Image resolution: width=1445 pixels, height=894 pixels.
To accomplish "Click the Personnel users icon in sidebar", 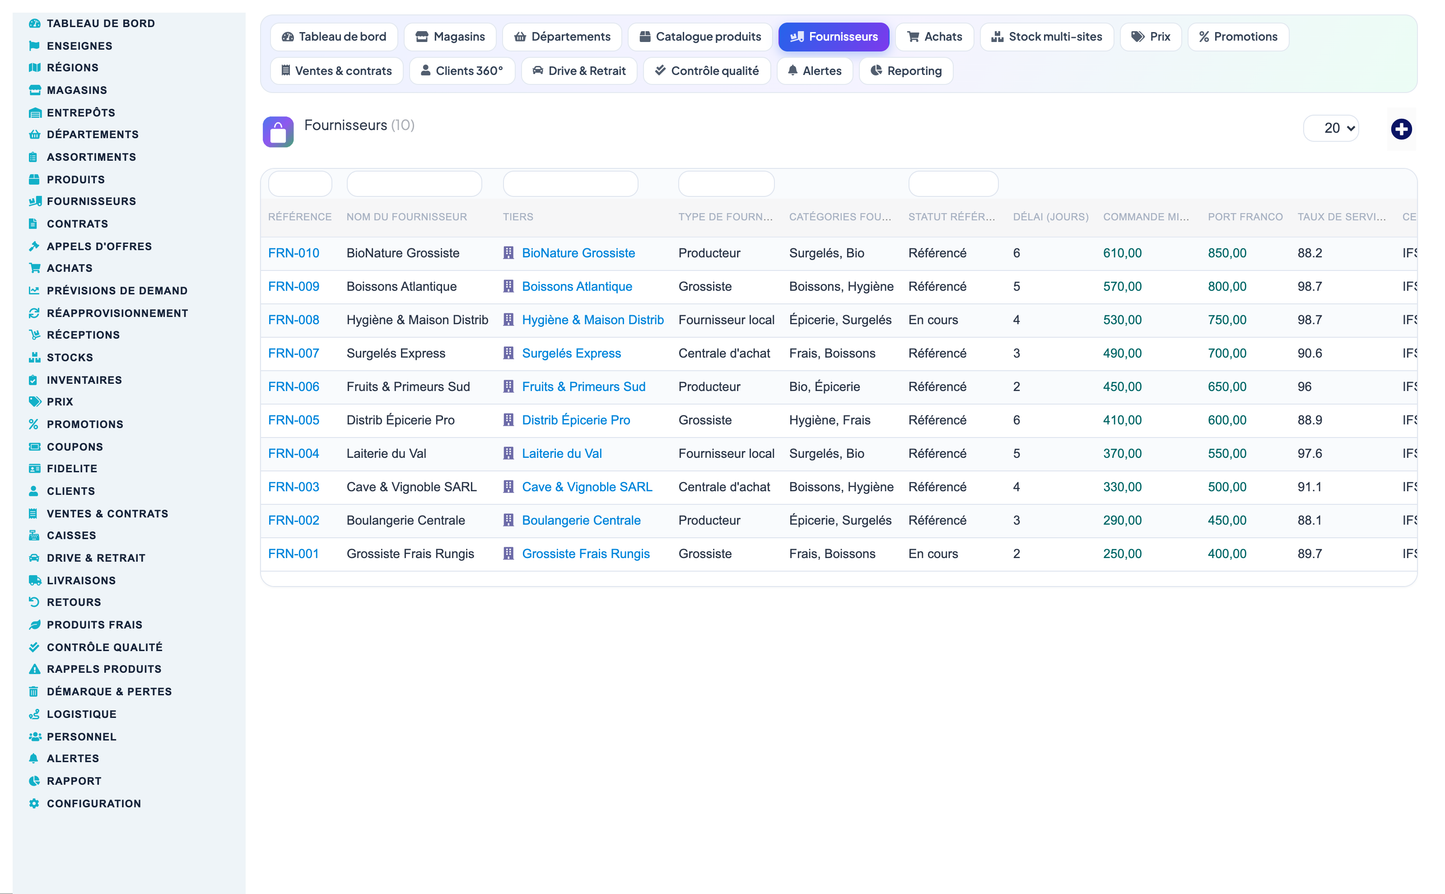I will [35, 737].
